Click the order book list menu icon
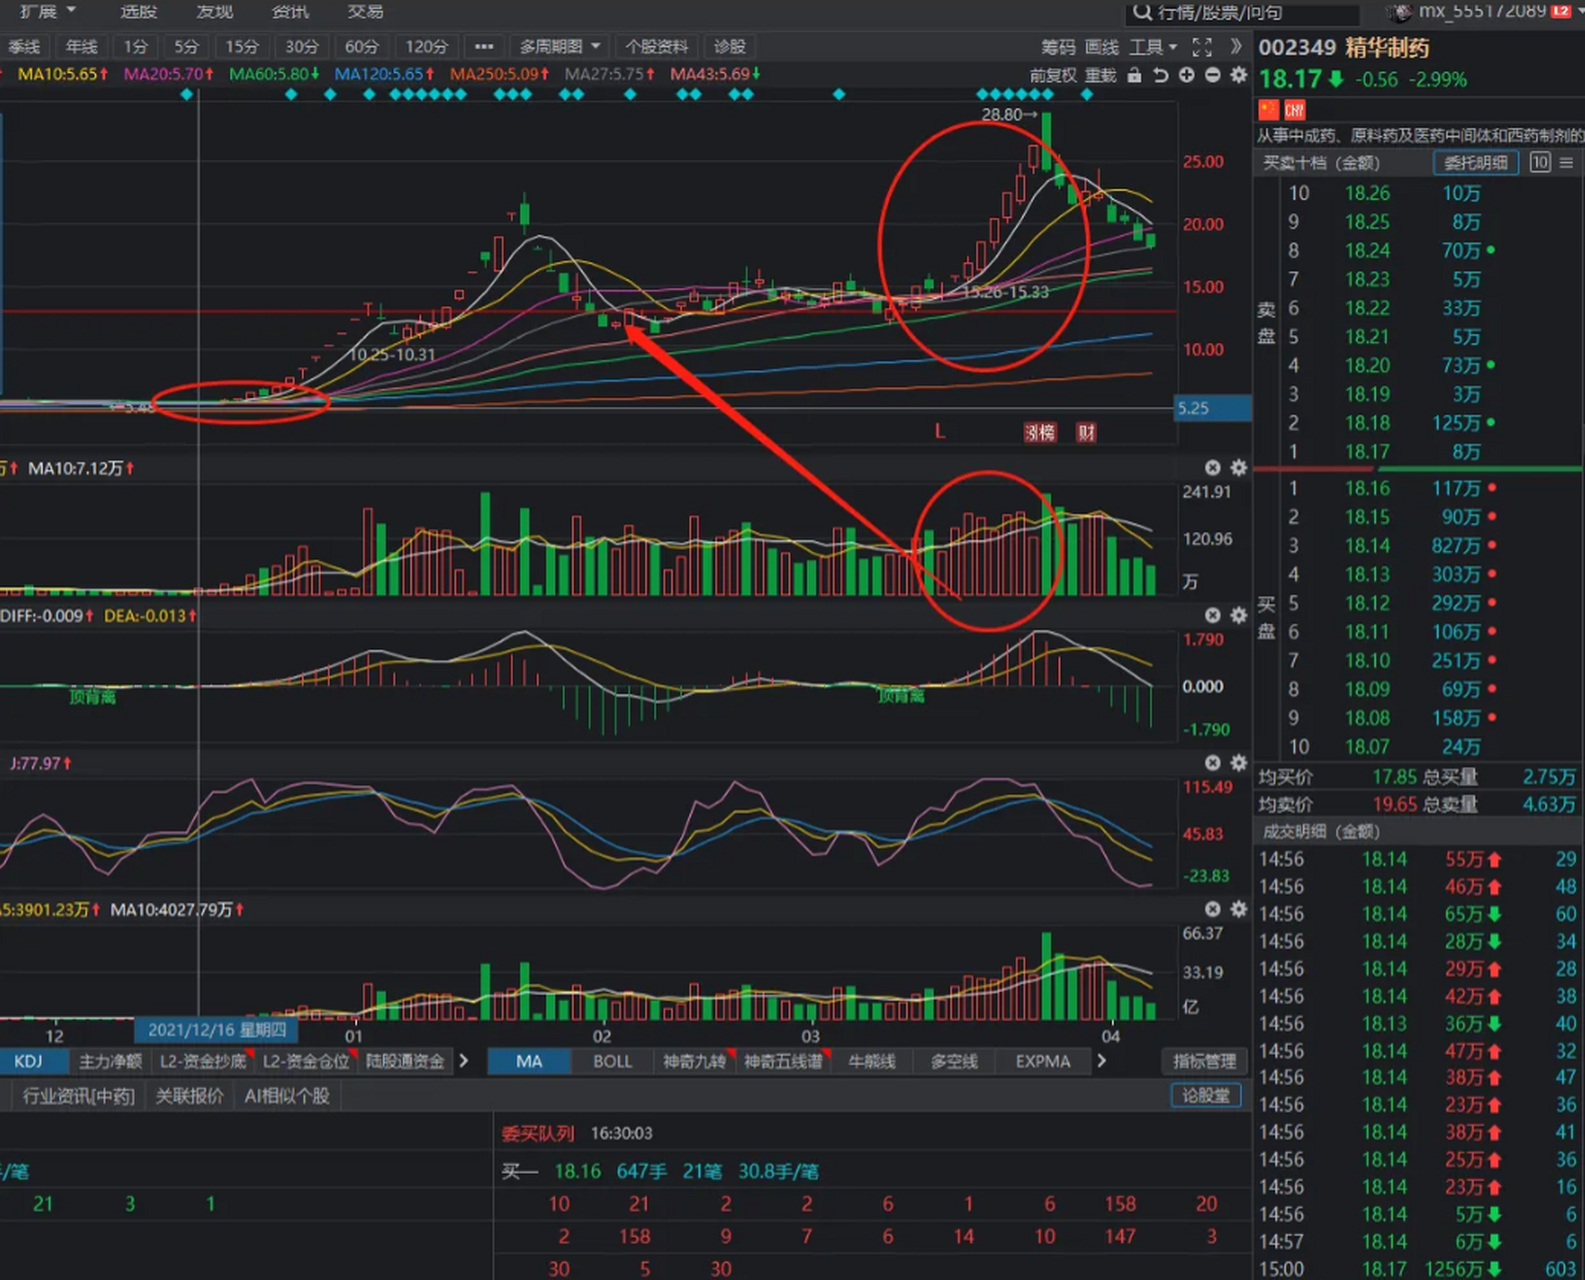Viewport: 1585px width, 1280px height. (x=1567, y=162)
